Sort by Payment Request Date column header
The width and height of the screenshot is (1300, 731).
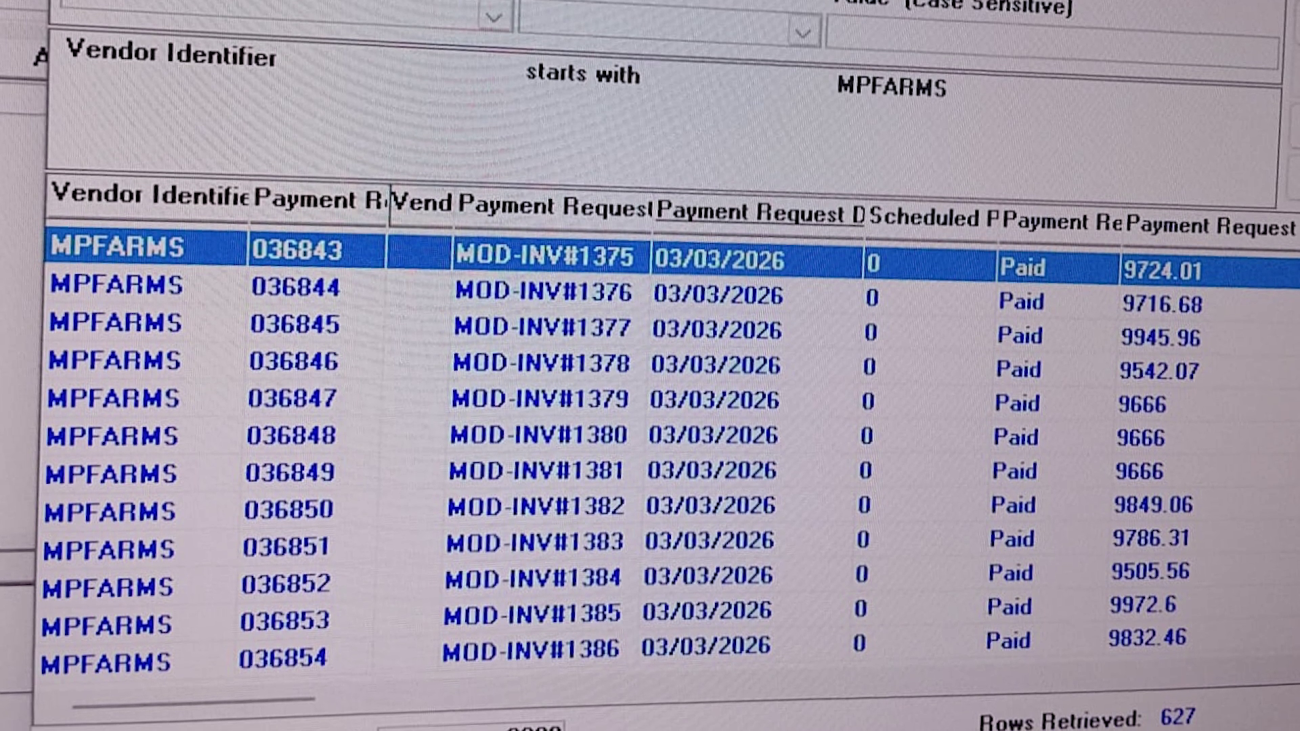pyautogui.click(x=760, y=213)
